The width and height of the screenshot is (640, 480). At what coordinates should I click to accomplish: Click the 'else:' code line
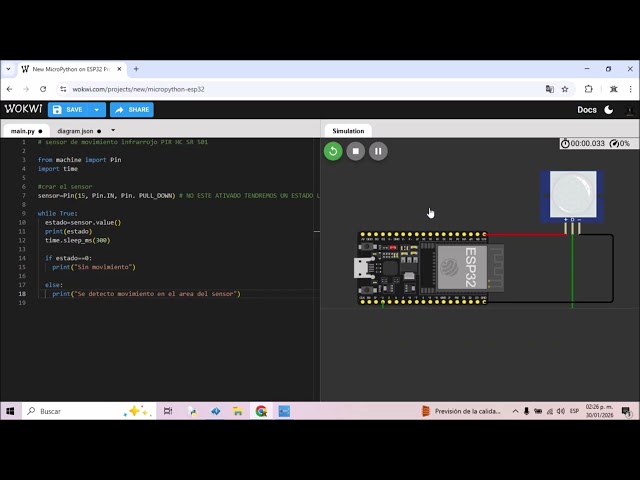pos(54,285)
